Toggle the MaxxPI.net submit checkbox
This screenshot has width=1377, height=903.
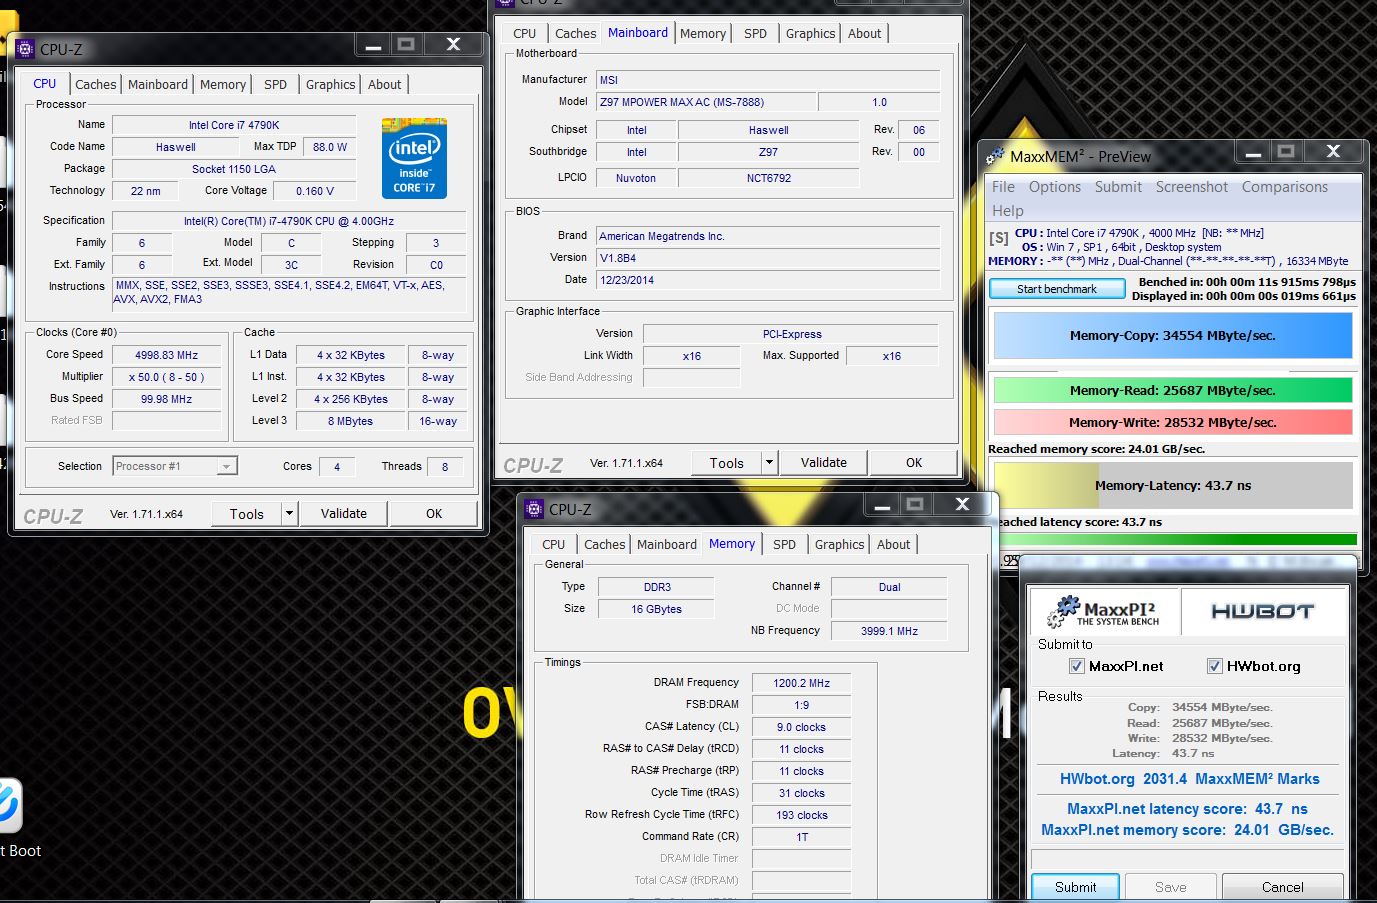(x=1076, y=666)
